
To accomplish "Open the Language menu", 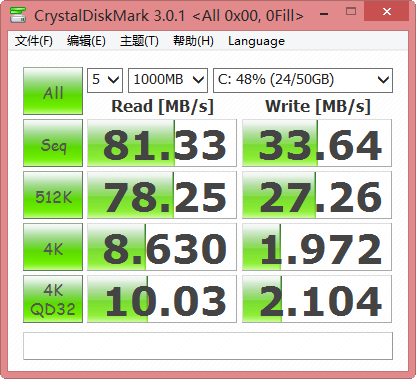I will (256, 41).
